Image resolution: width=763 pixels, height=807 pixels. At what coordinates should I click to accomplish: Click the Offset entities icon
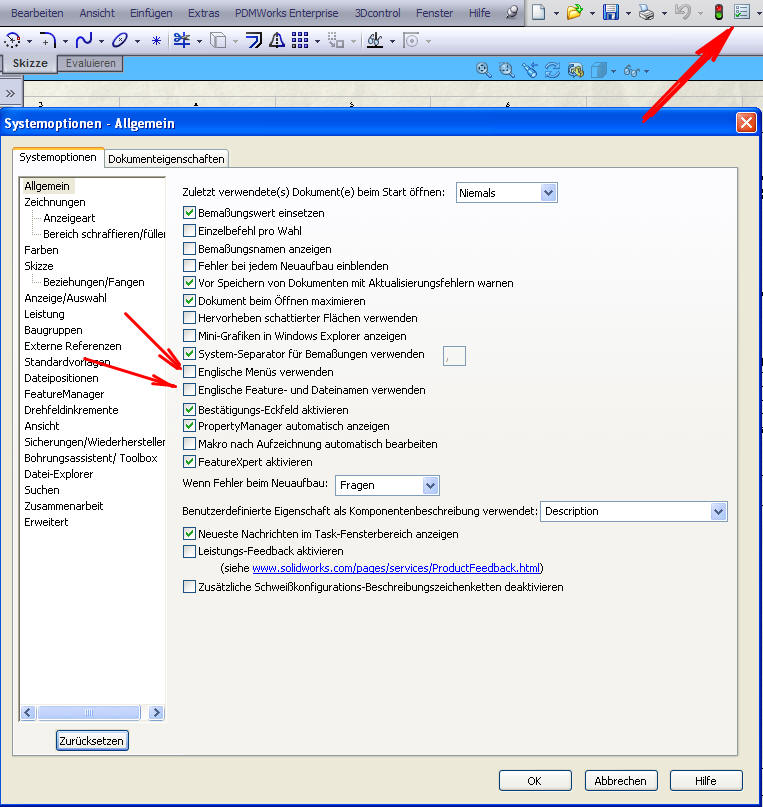[253, 40]
